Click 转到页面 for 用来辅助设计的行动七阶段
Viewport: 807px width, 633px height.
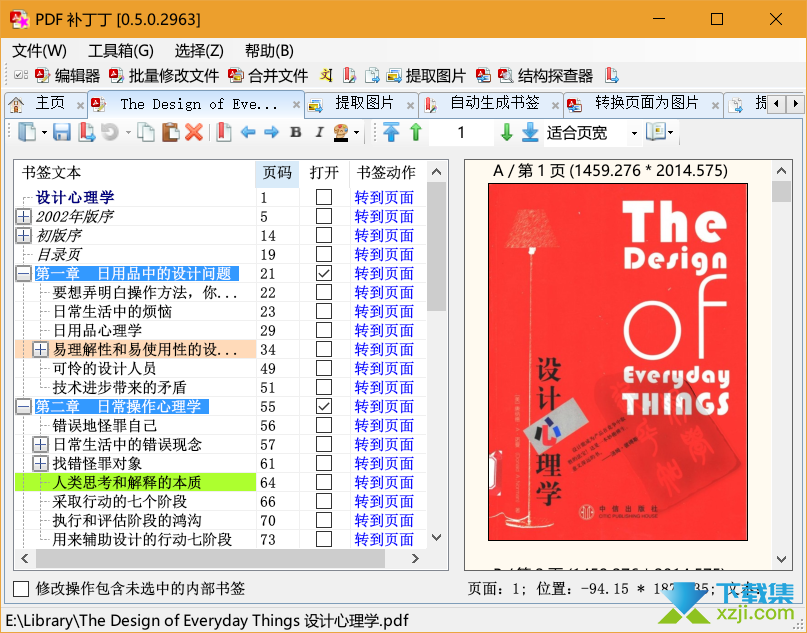[384, 539]
